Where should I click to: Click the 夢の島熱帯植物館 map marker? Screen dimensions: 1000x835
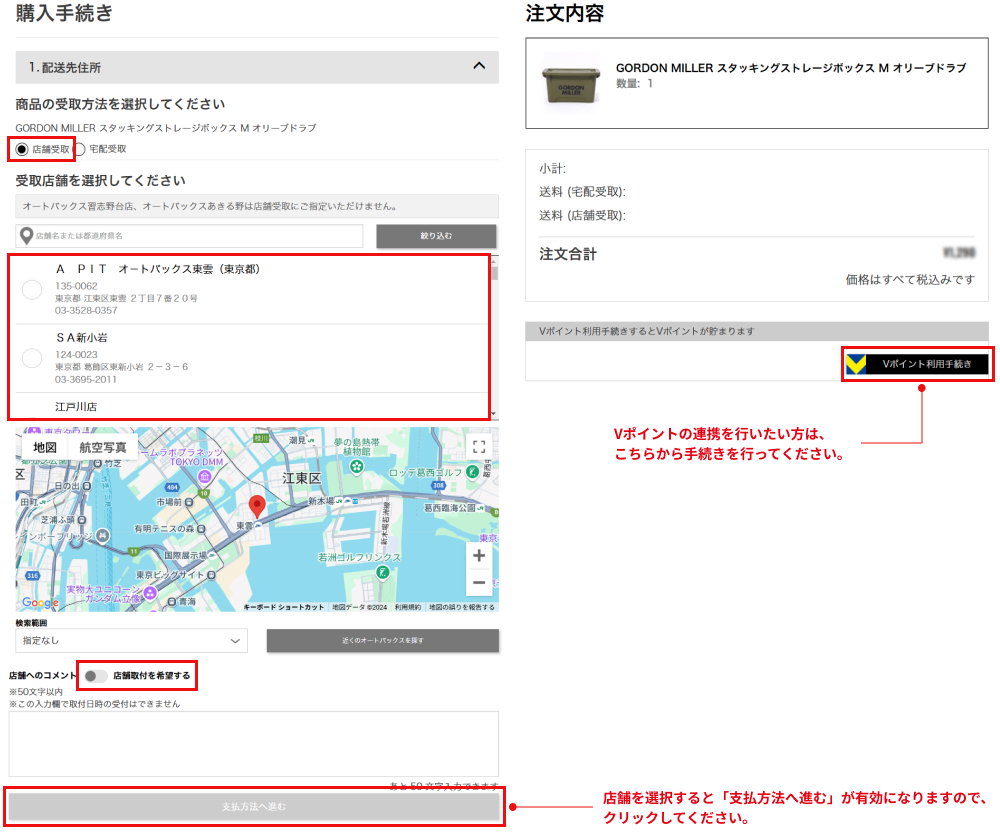(x=357, y=467)
